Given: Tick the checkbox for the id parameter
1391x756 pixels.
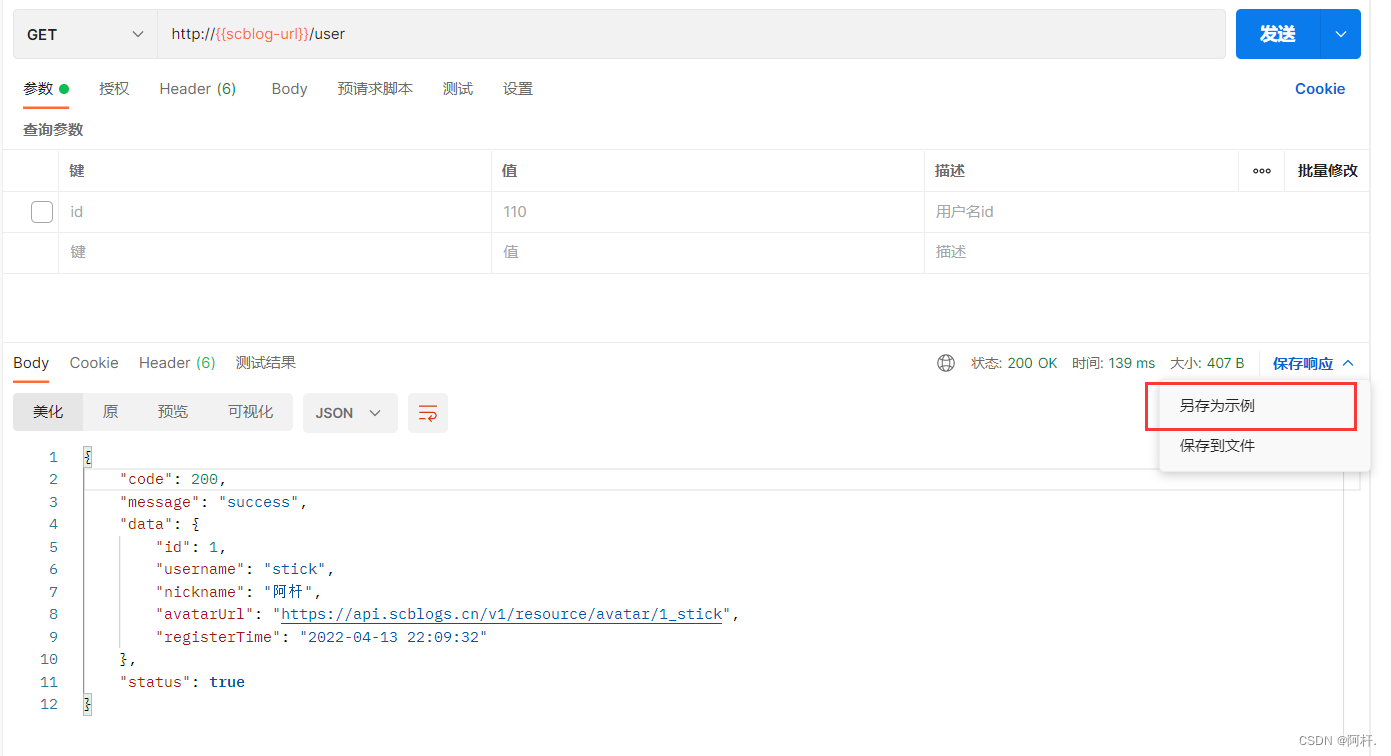Looking at the screenshot, I should click(42, 212).
